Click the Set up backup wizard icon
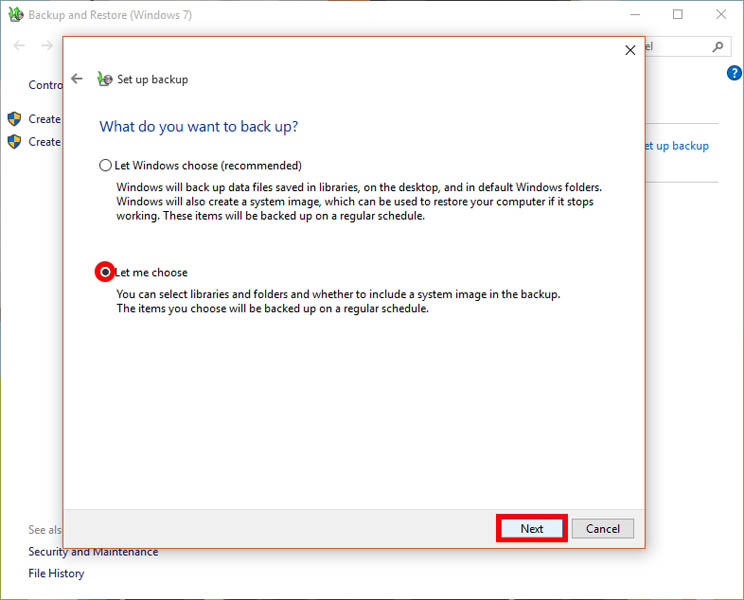The height and width of the screenshot is (600, 744). tap(104, 79)
